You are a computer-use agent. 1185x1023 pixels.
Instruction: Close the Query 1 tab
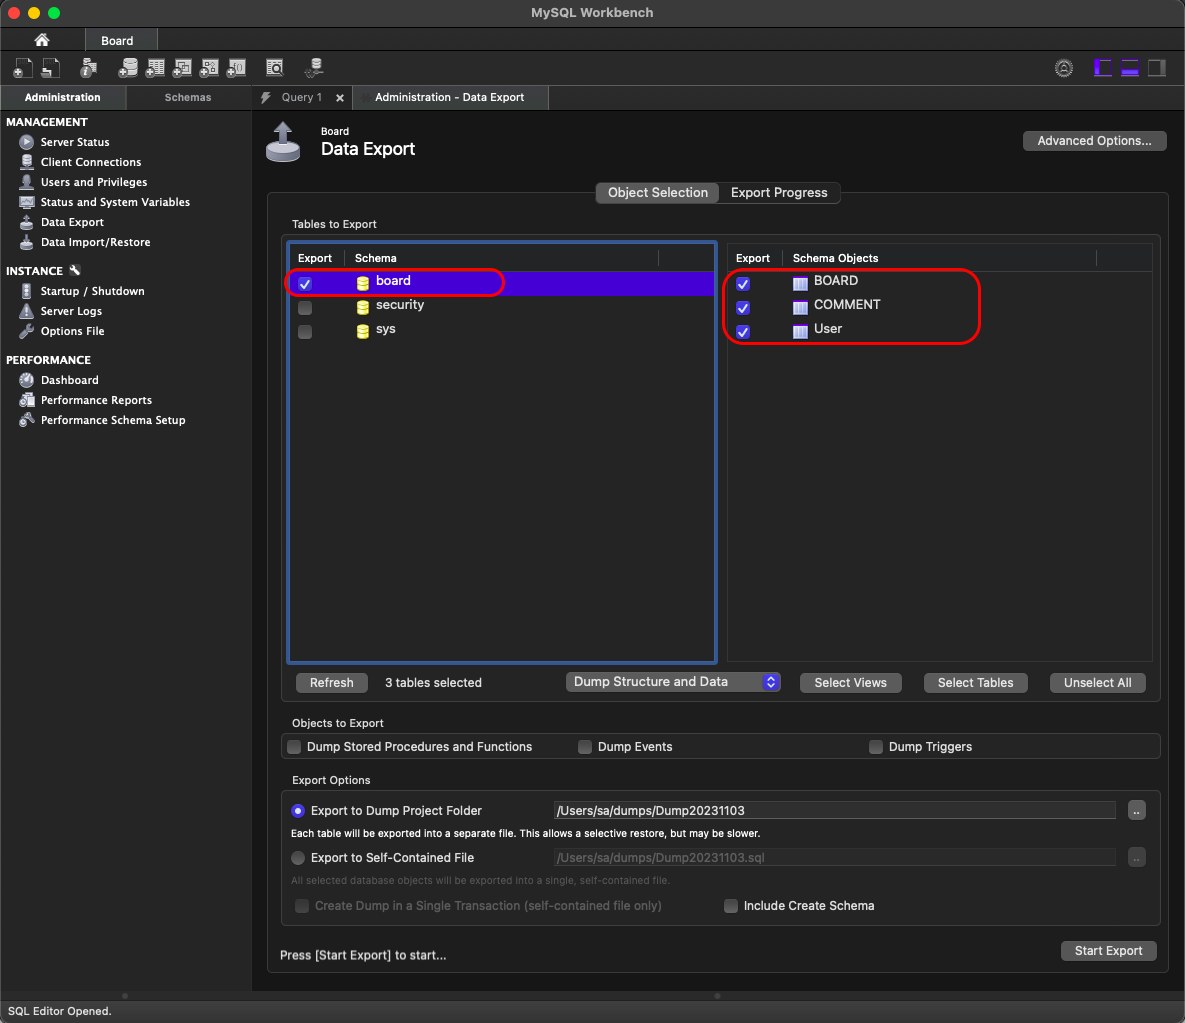(340, 98)
